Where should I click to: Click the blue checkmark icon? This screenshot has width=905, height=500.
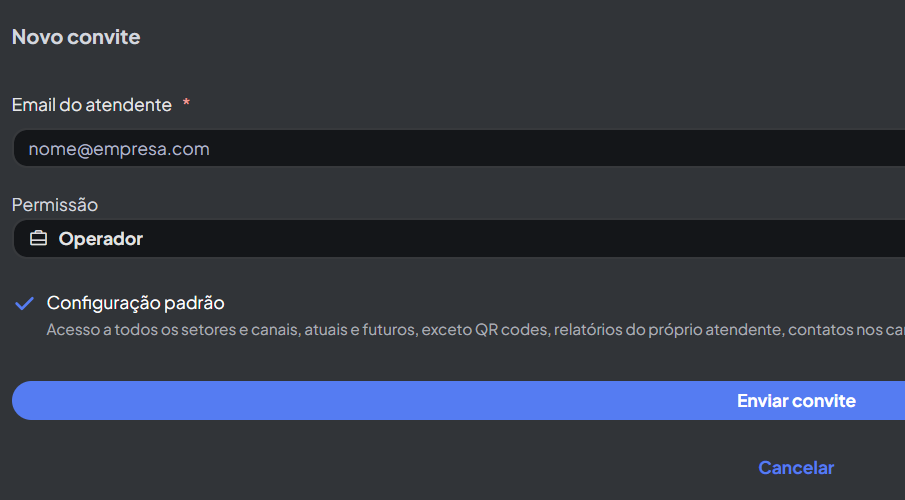coord(25,303)
